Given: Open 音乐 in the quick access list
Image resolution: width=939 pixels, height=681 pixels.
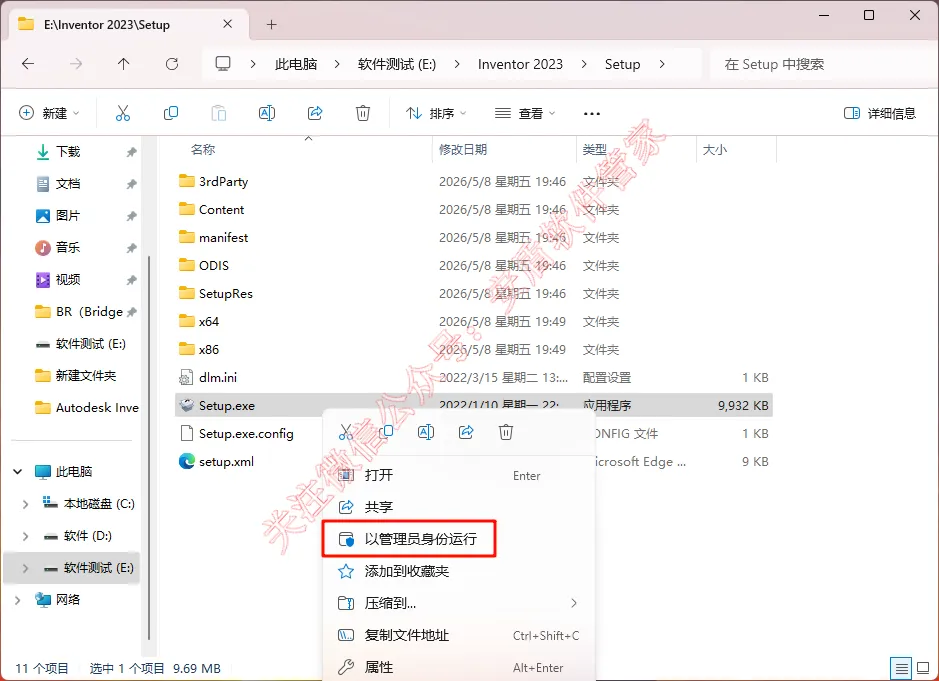Looking at the screenshot, I should pyautogui.click(x=68, y=247).
